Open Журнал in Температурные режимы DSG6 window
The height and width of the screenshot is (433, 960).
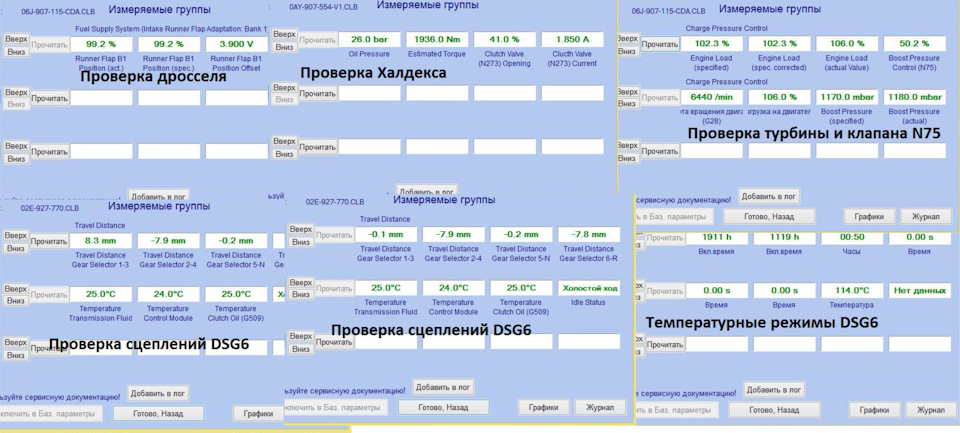(931, 410)
